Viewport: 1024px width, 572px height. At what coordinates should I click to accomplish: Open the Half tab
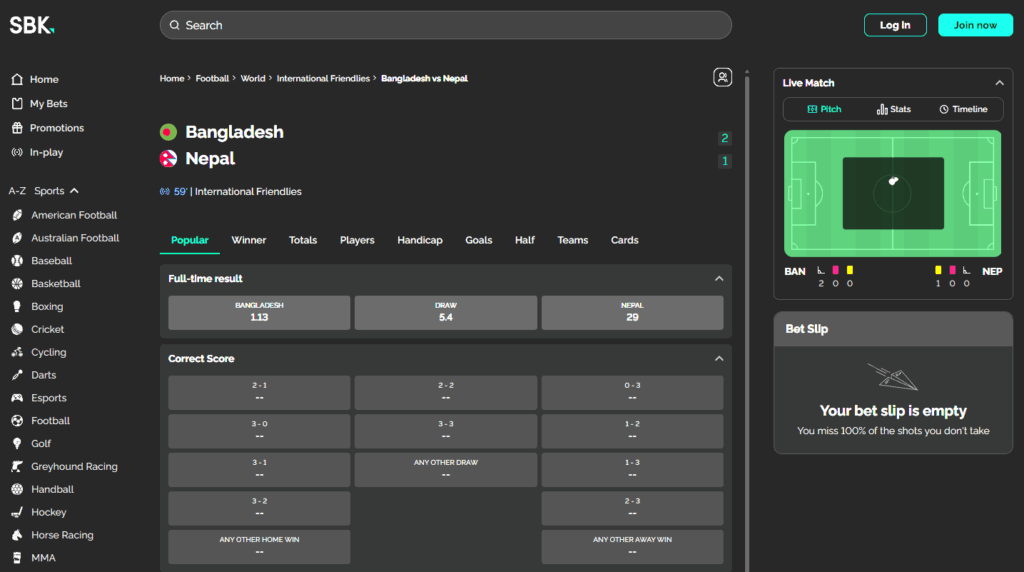525,240
